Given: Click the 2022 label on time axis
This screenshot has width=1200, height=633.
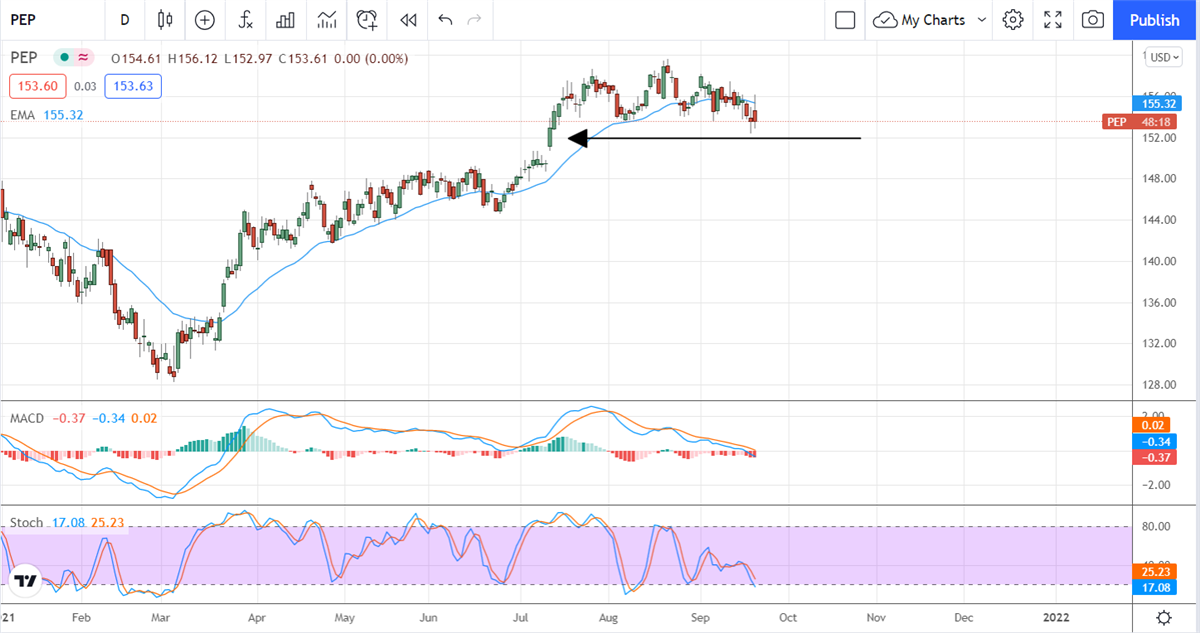Looking at the screenshot, I should pyautogui.click(x=1058, y=618).
